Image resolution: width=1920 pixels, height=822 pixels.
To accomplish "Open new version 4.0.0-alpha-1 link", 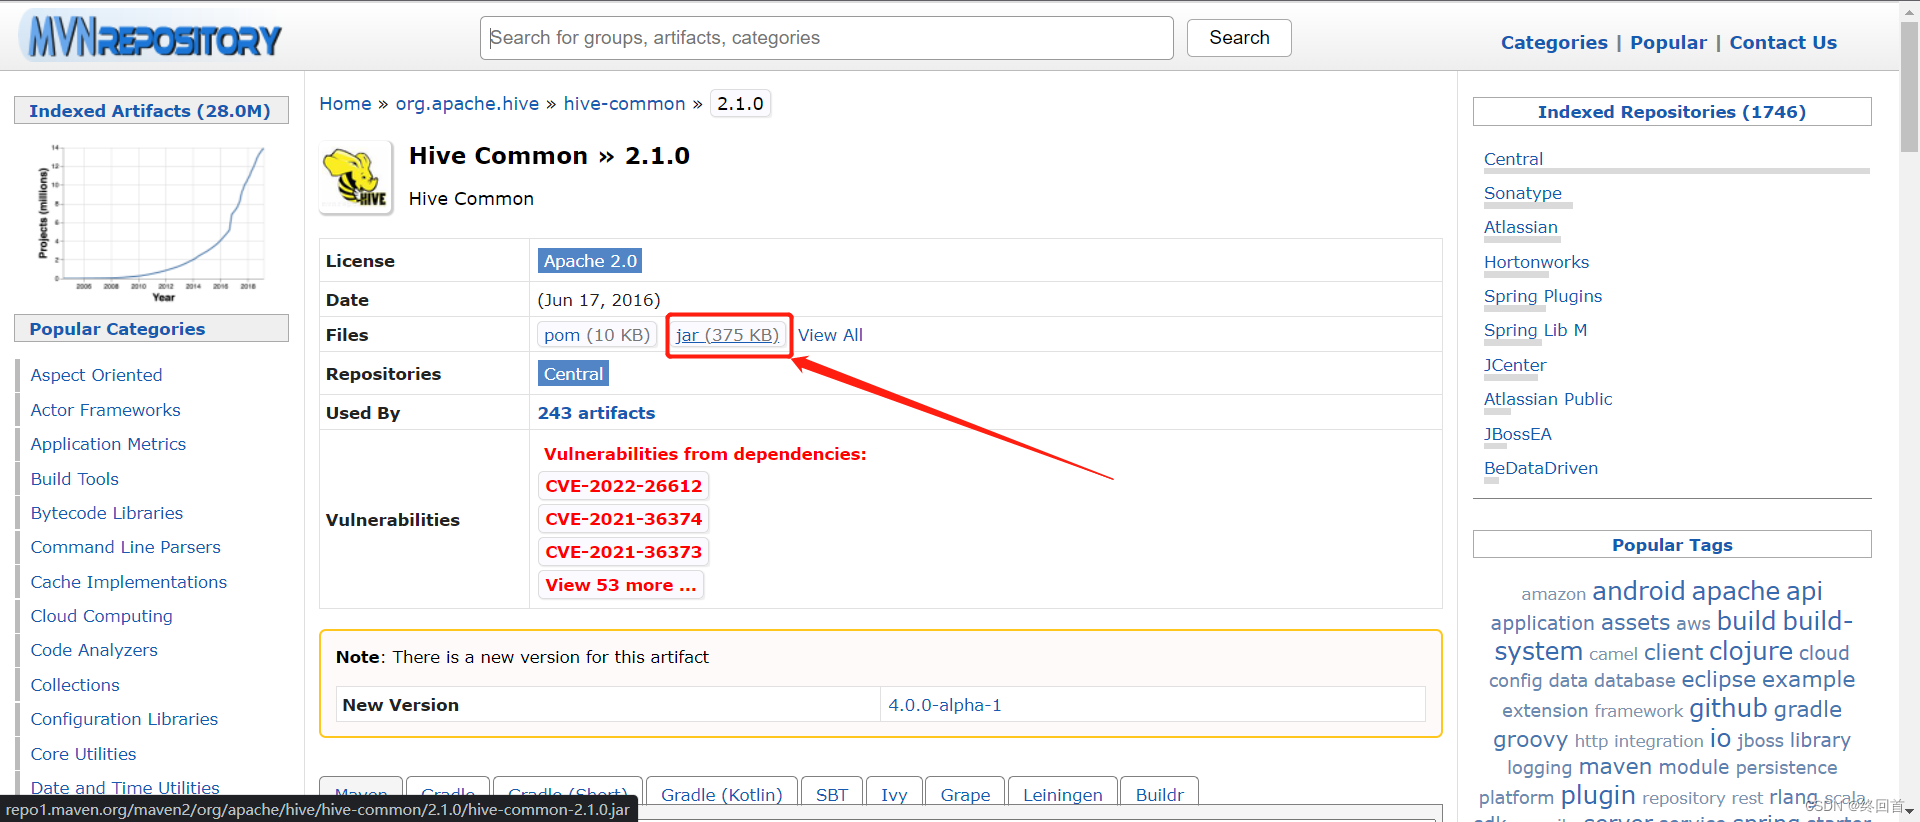I will tap(945, 705).
